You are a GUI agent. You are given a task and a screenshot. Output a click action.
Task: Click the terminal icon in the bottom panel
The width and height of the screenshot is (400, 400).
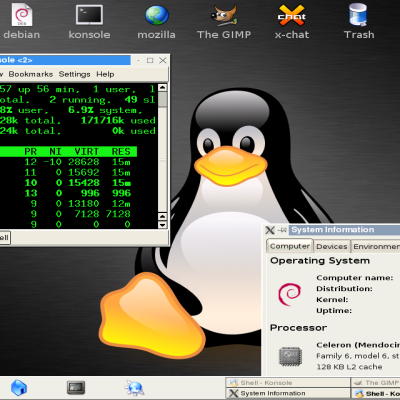(76, 388)
